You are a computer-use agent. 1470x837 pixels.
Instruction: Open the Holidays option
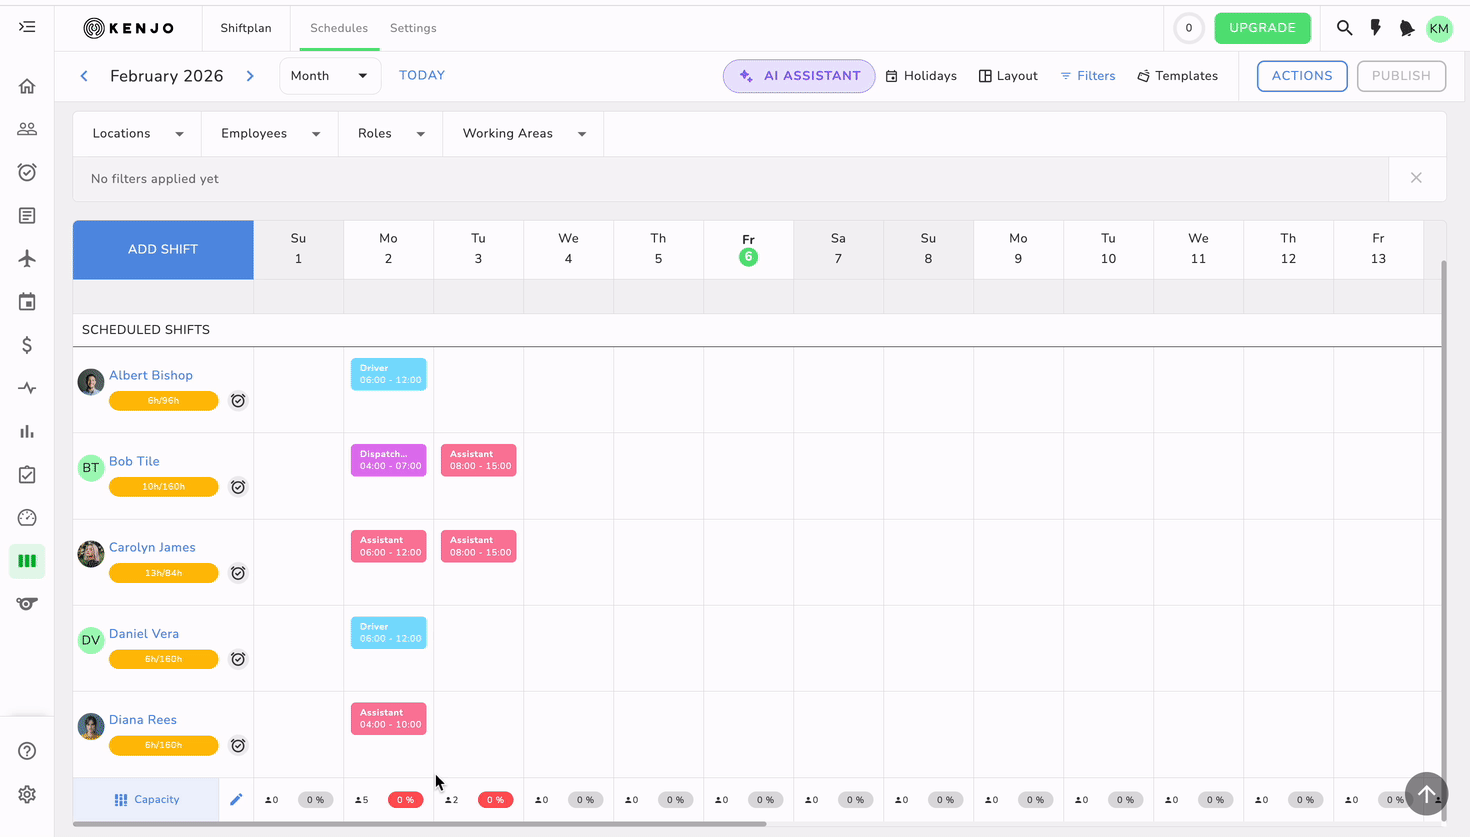(921, 76)
